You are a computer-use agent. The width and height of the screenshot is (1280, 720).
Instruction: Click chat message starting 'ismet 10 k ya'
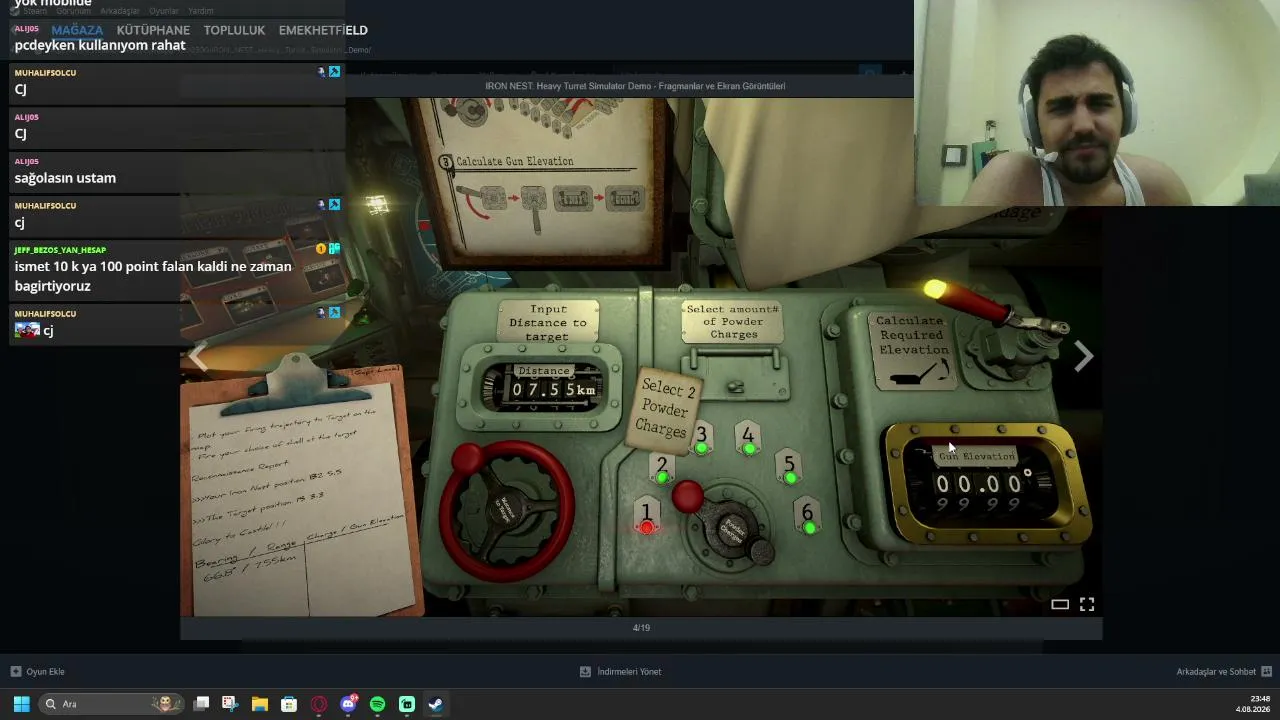point(153,276)
